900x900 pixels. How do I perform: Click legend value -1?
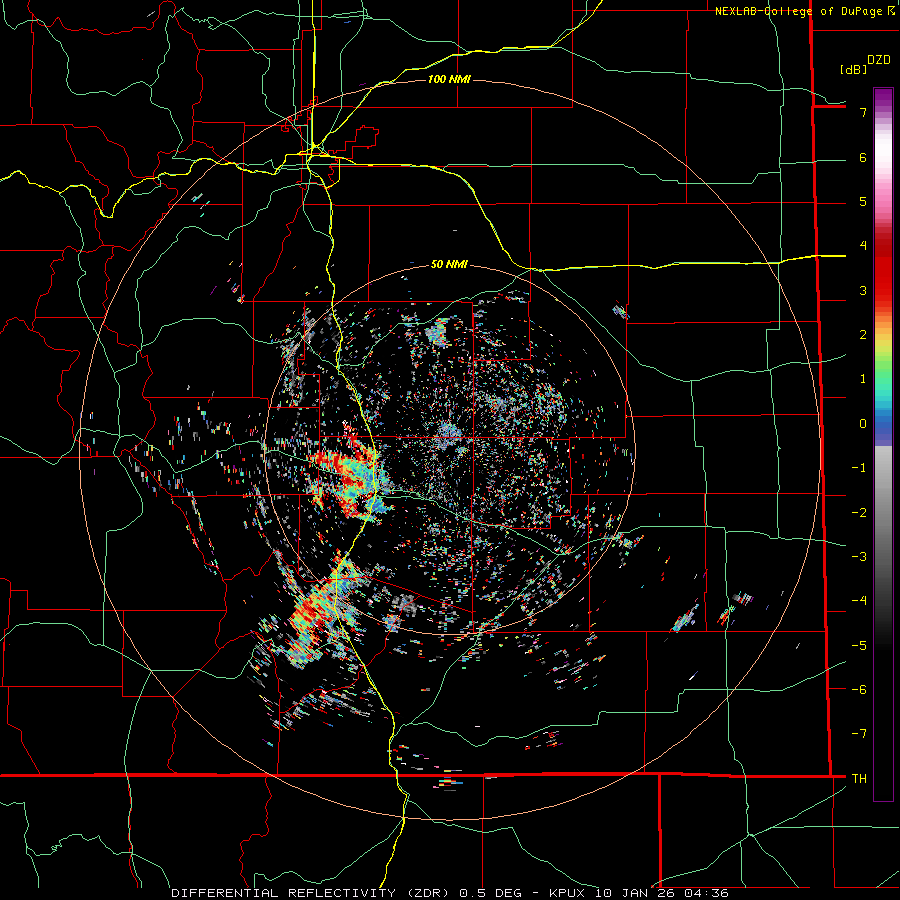[x=859, y=468]
